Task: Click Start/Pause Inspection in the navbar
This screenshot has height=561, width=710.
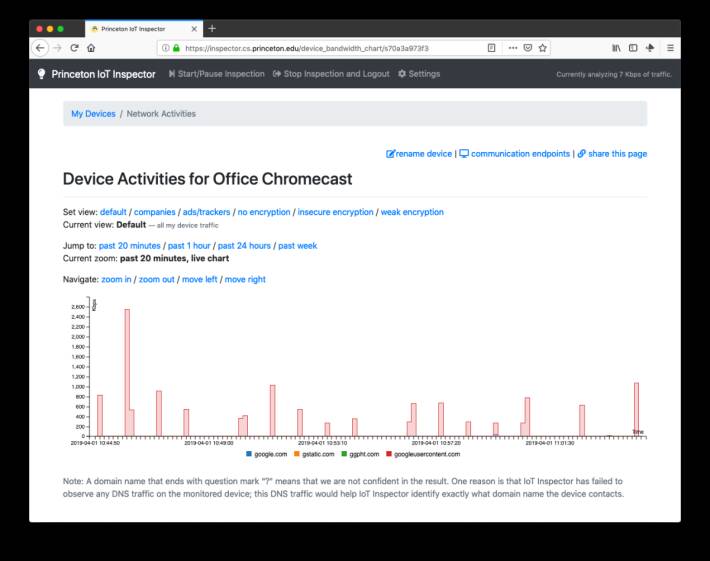Action: (x=216, y=74)
